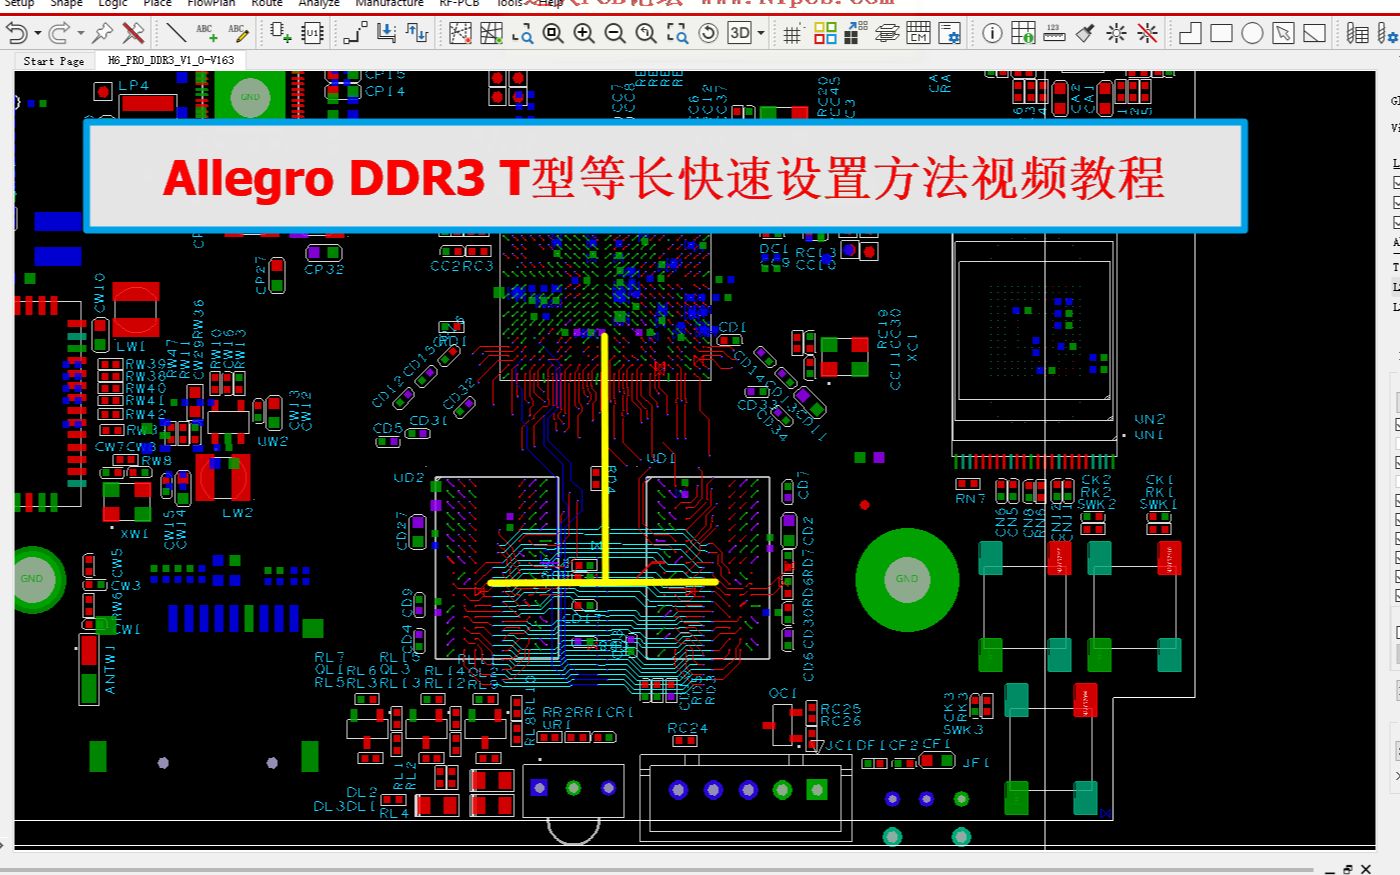Open the Route menu
1400x875 pixels.
click(266, 5)
